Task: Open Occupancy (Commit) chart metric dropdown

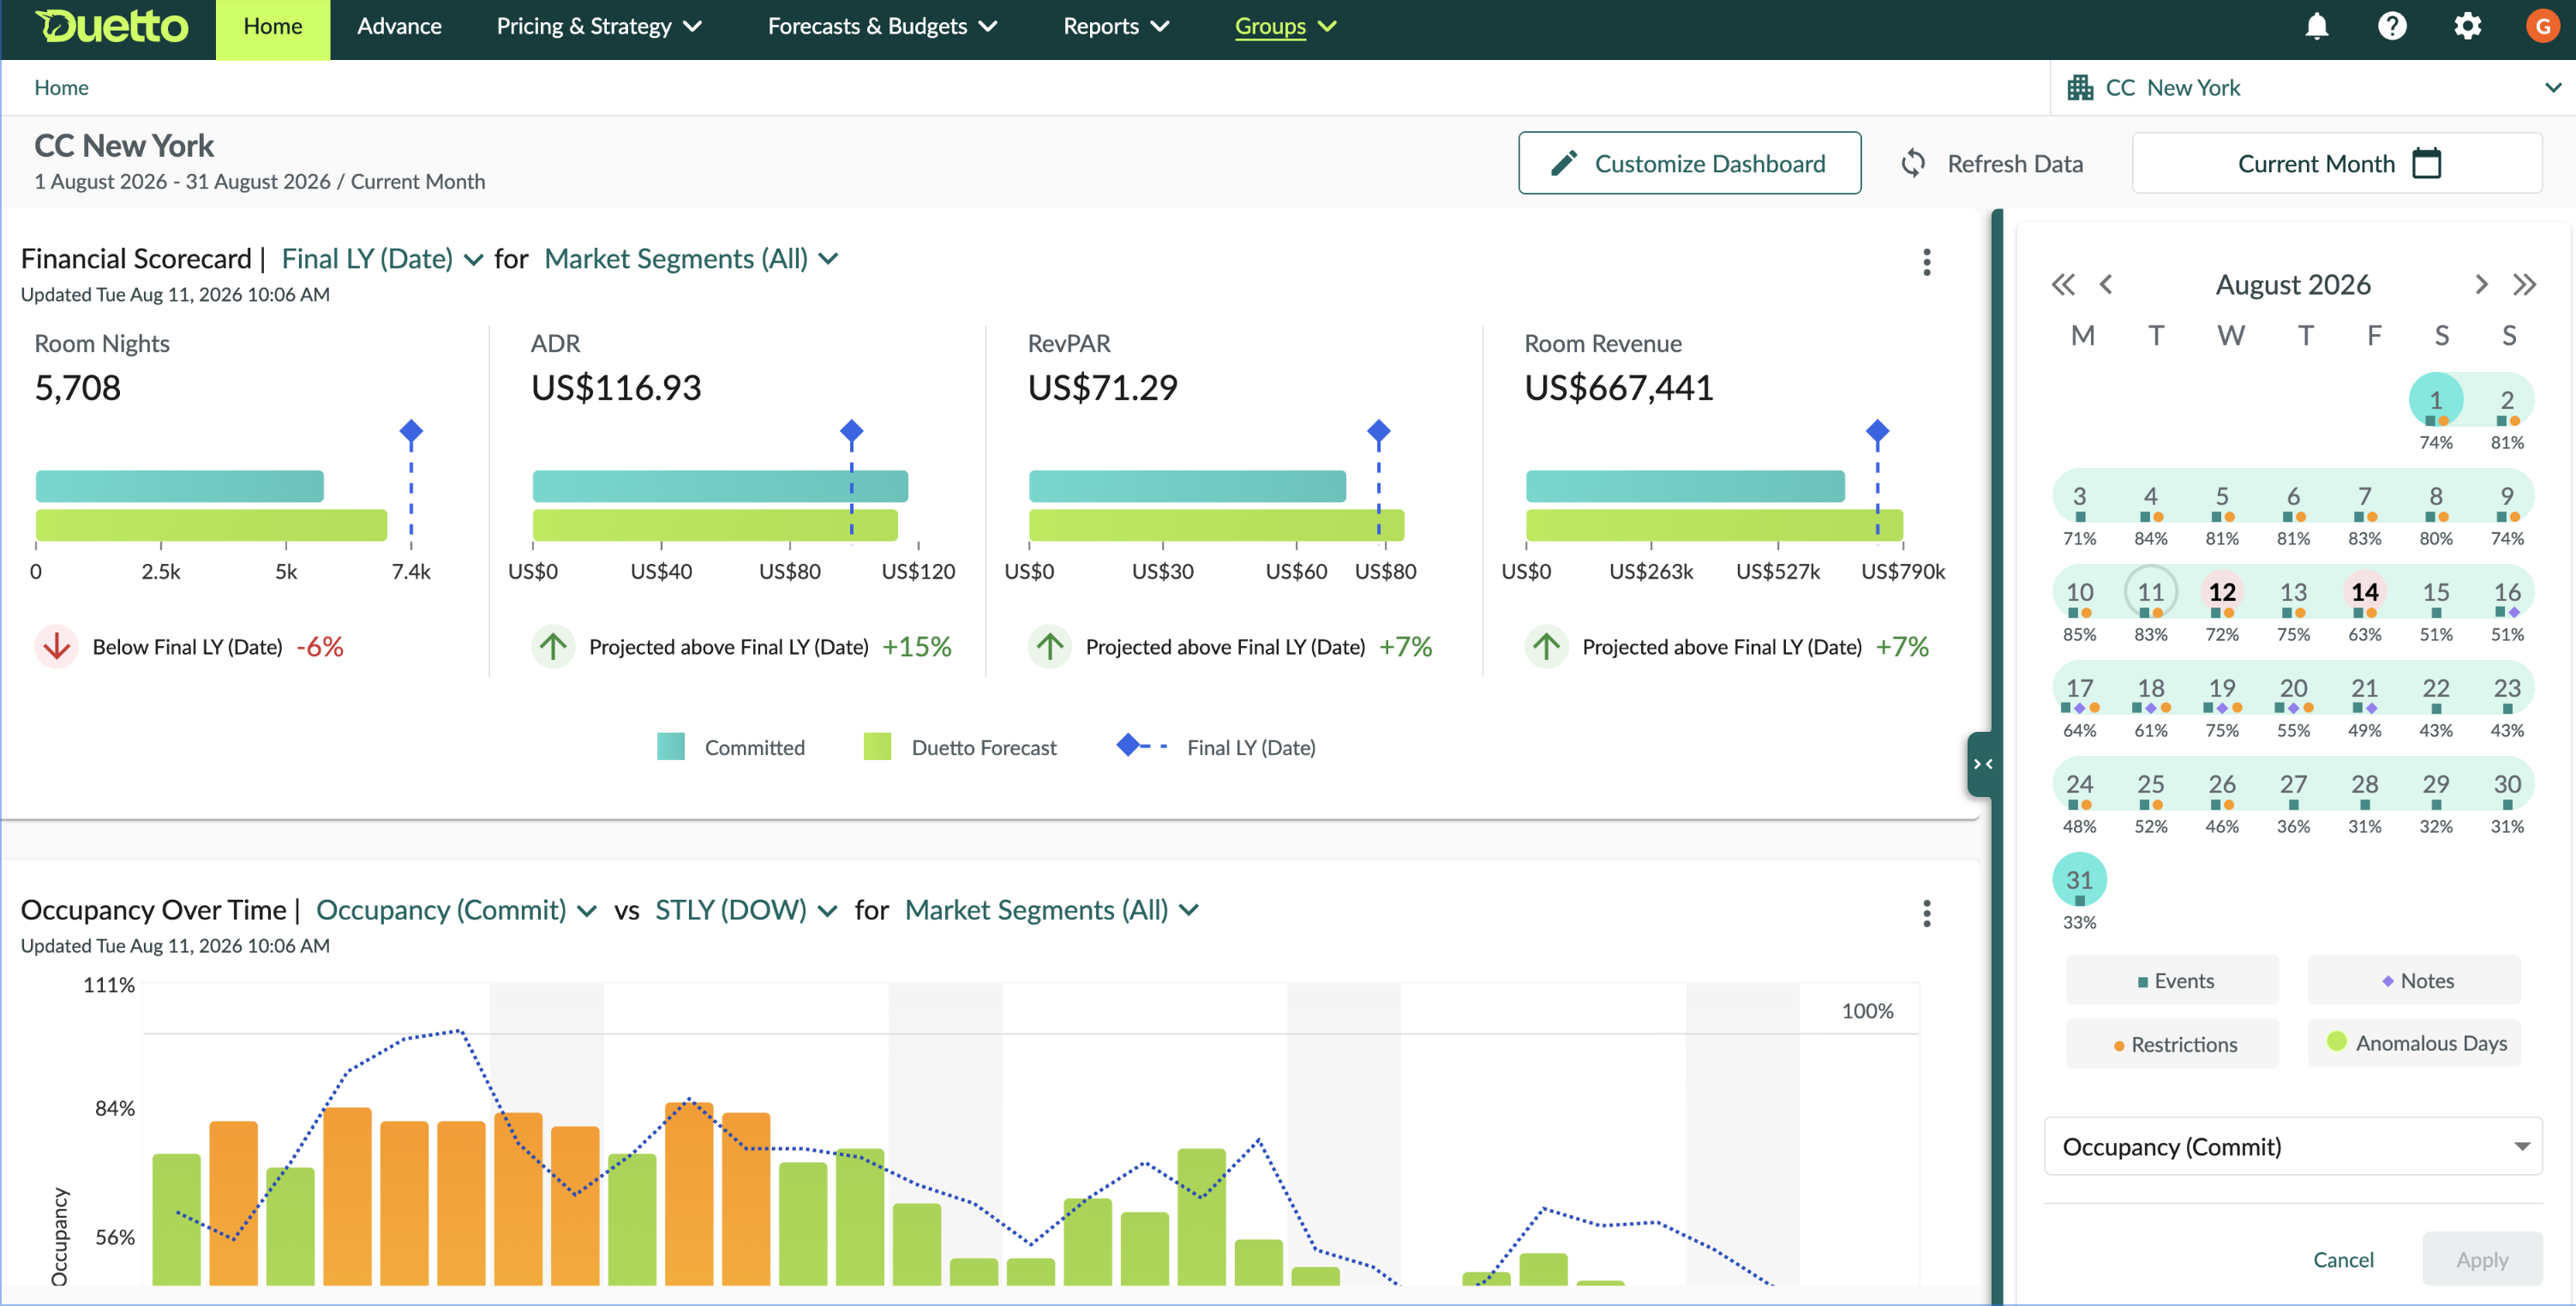Action: click(456, 910)
